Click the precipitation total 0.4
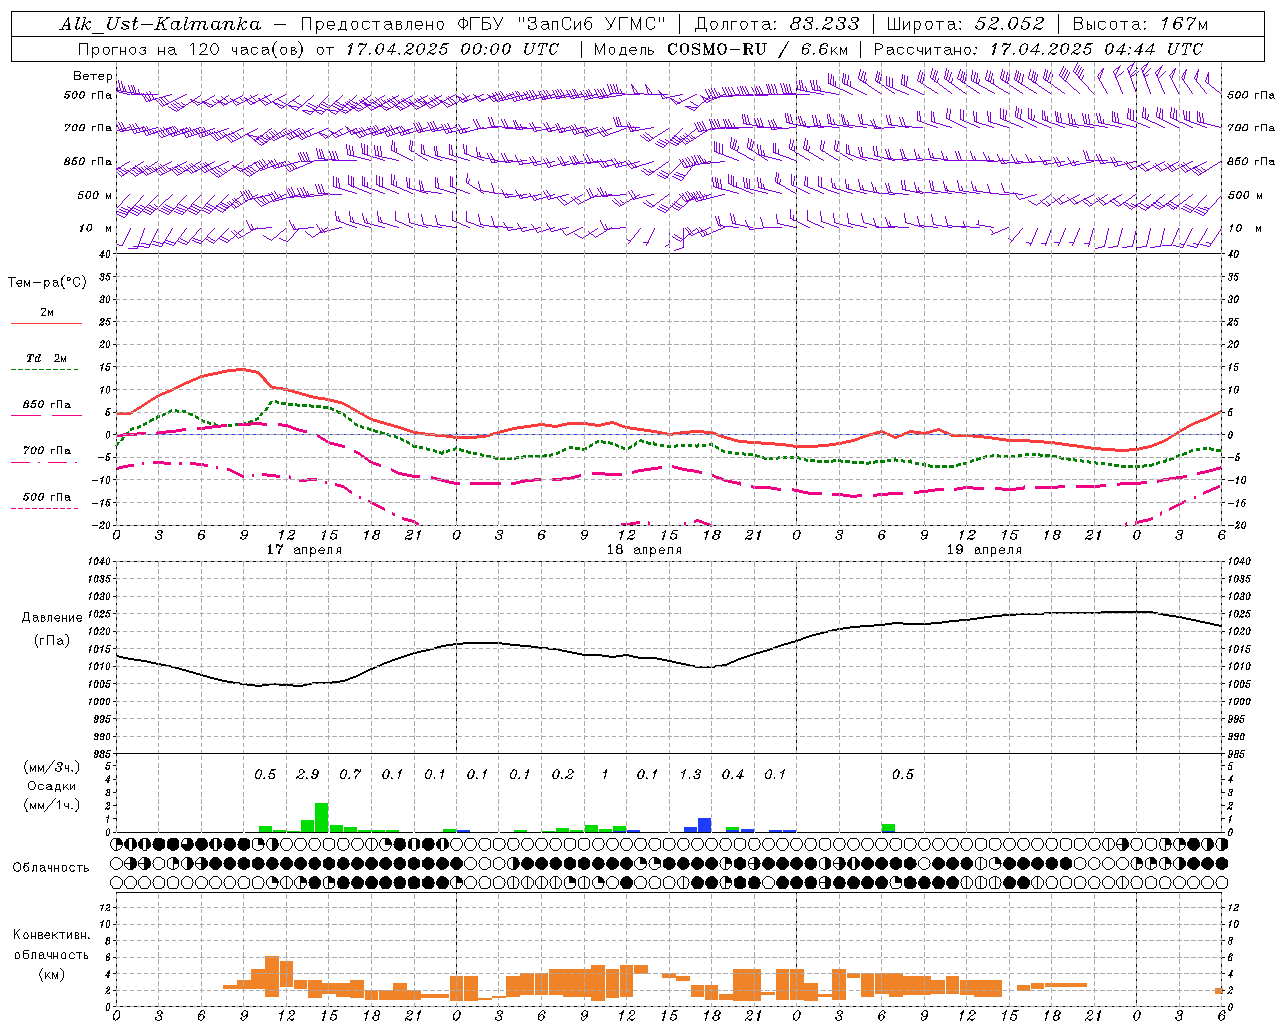1280x1024 pixels. (x=733, y=774)
